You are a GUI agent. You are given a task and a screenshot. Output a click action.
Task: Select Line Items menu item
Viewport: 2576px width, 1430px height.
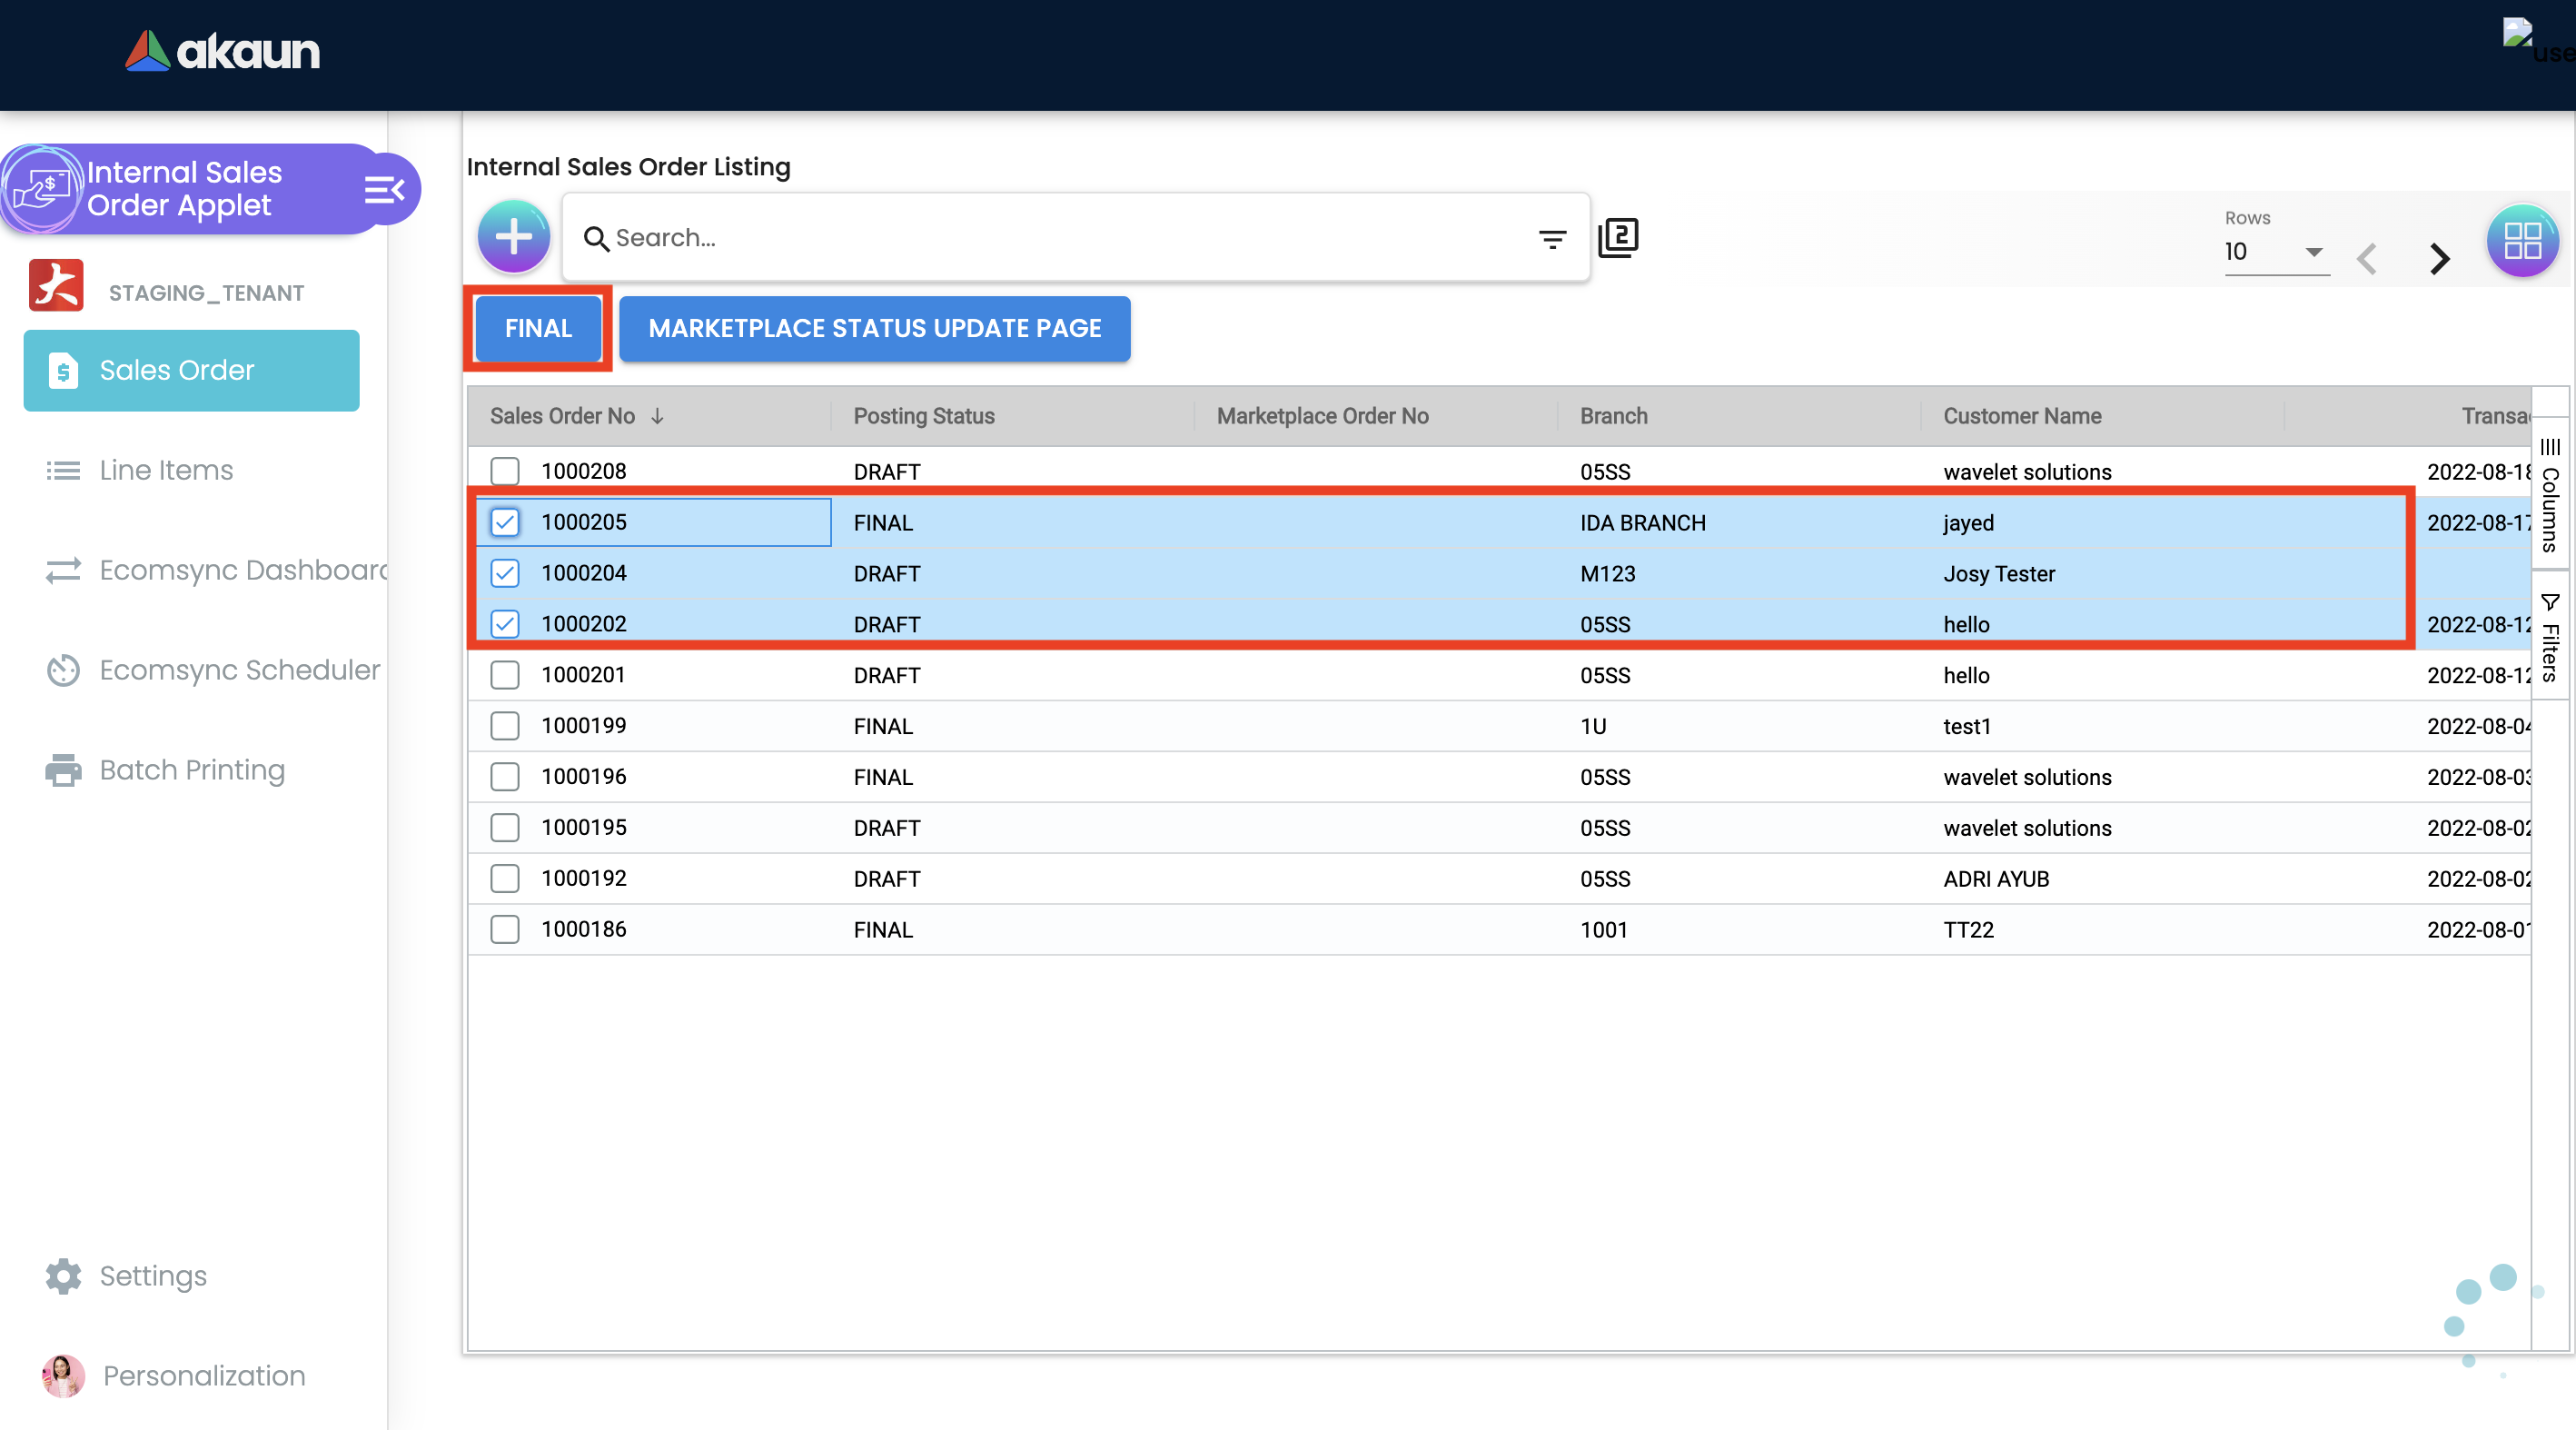click(x=165, y=469)
